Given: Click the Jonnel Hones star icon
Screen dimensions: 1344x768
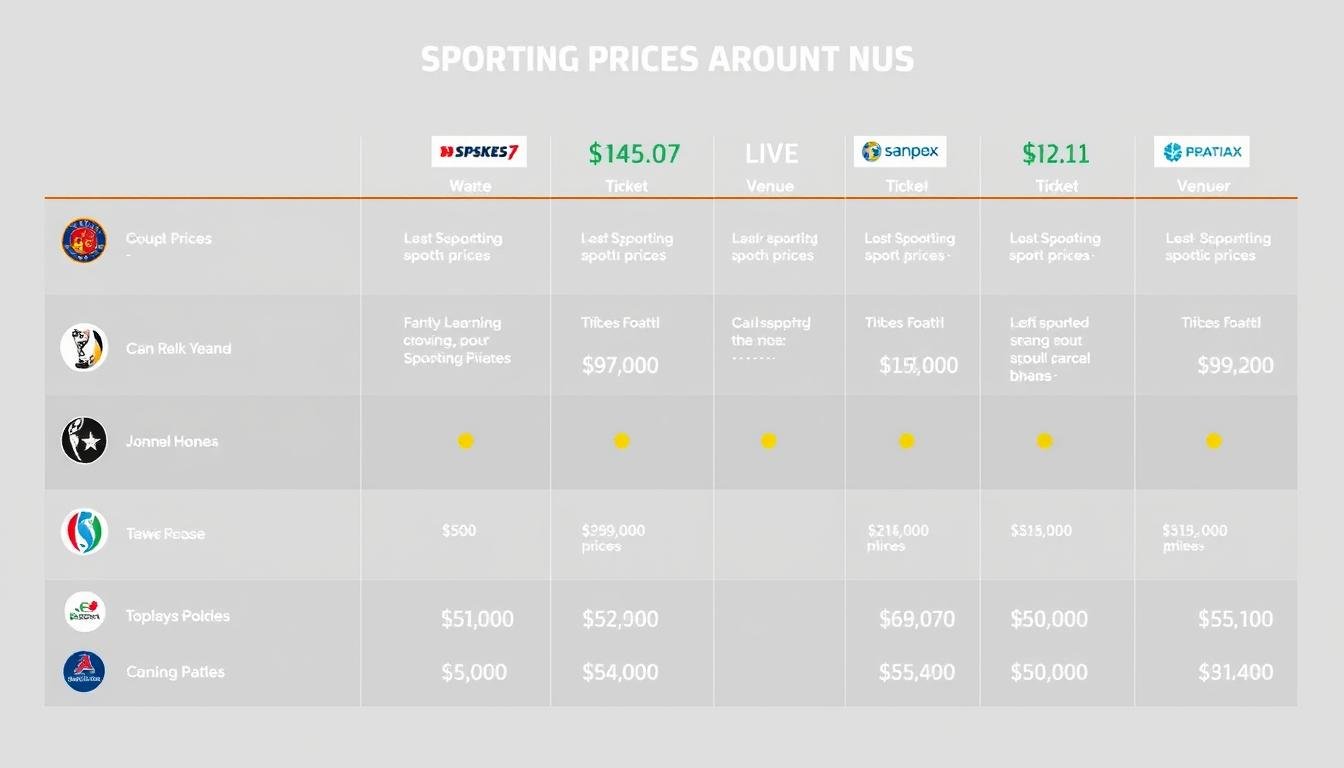Looking at the screenshot, I should 84,440.
